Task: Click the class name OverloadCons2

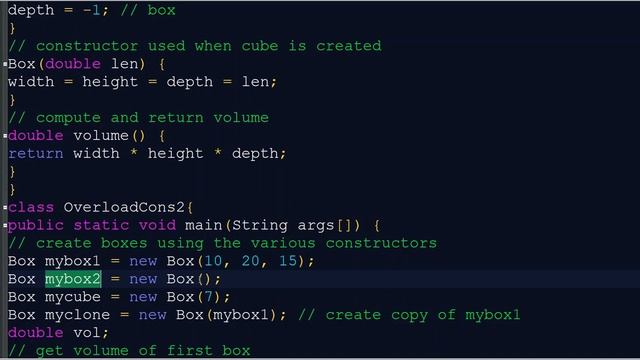Action: (x=124, y=207)
